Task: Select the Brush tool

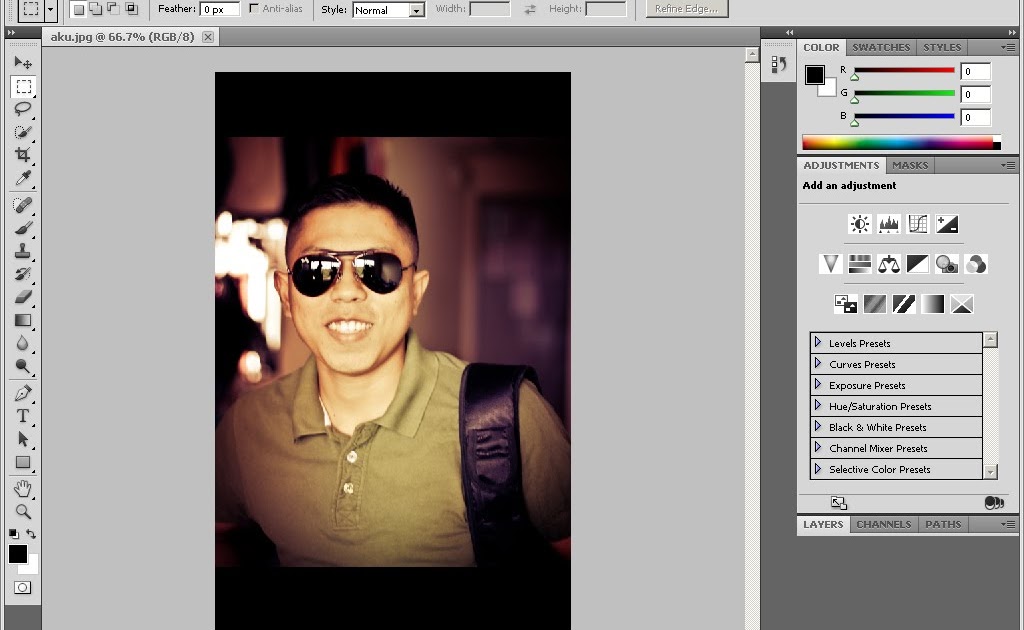Action: [23, 228]
